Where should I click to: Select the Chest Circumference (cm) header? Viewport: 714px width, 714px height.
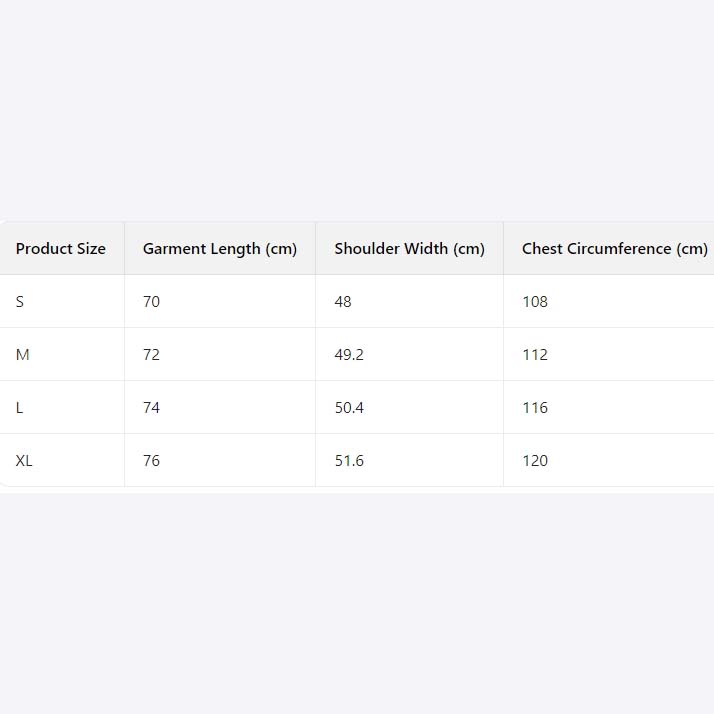(614, 249)
